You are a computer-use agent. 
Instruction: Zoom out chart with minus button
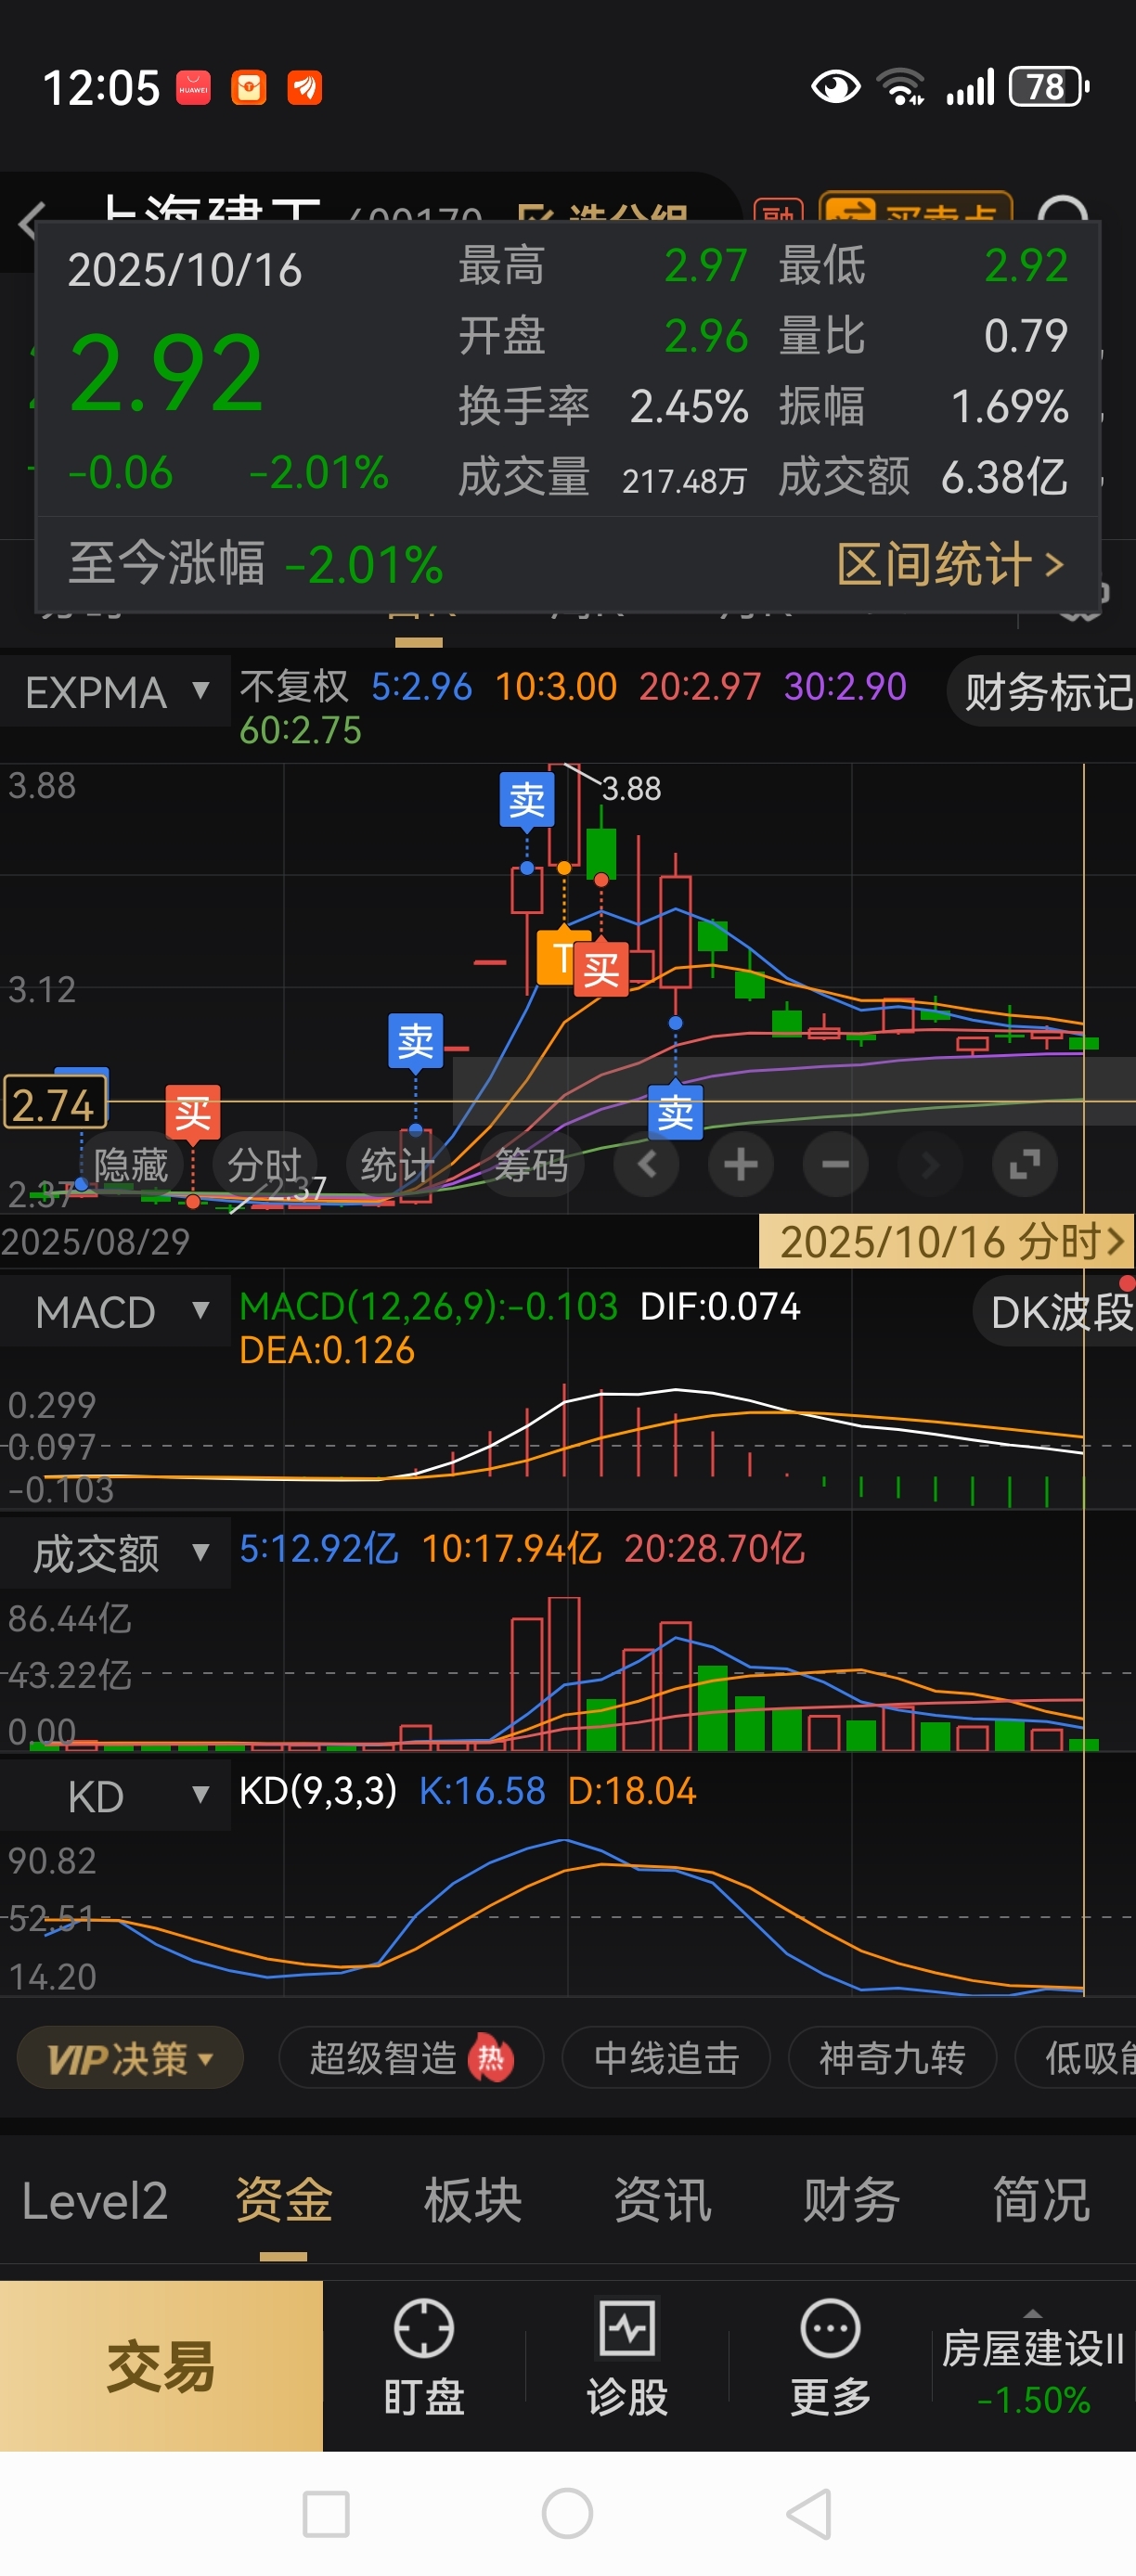click(x=835, y=1164)
